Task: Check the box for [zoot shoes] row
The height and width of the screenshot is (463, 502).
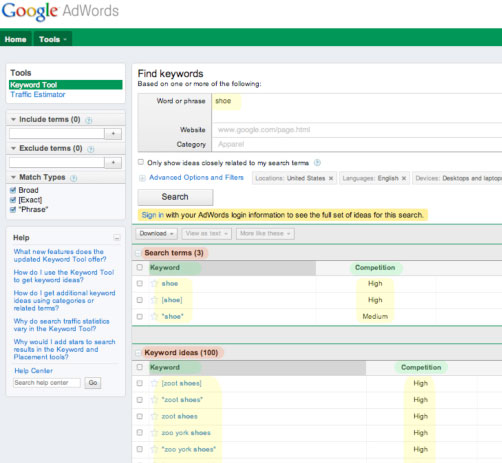Action: tap(140, 383)
